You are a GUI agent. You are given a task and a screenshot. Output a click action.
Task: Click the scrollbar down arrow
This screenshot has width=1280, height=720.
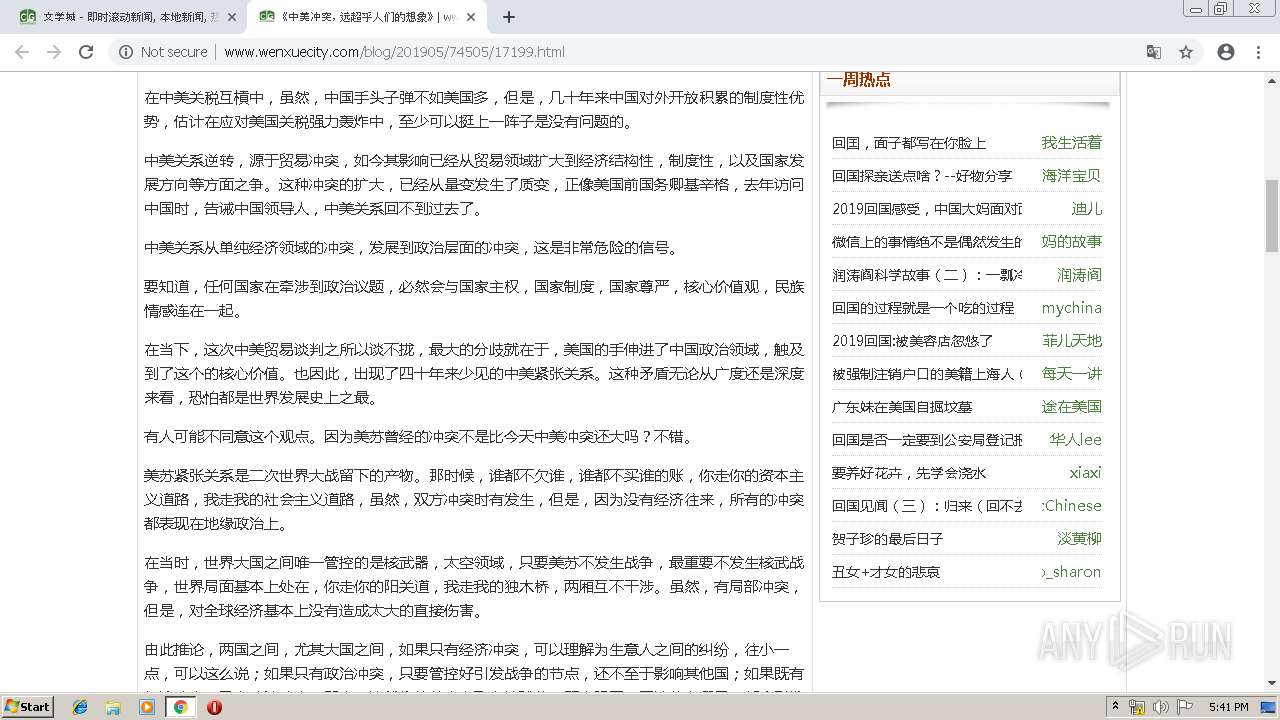[x=1271, y=684]
